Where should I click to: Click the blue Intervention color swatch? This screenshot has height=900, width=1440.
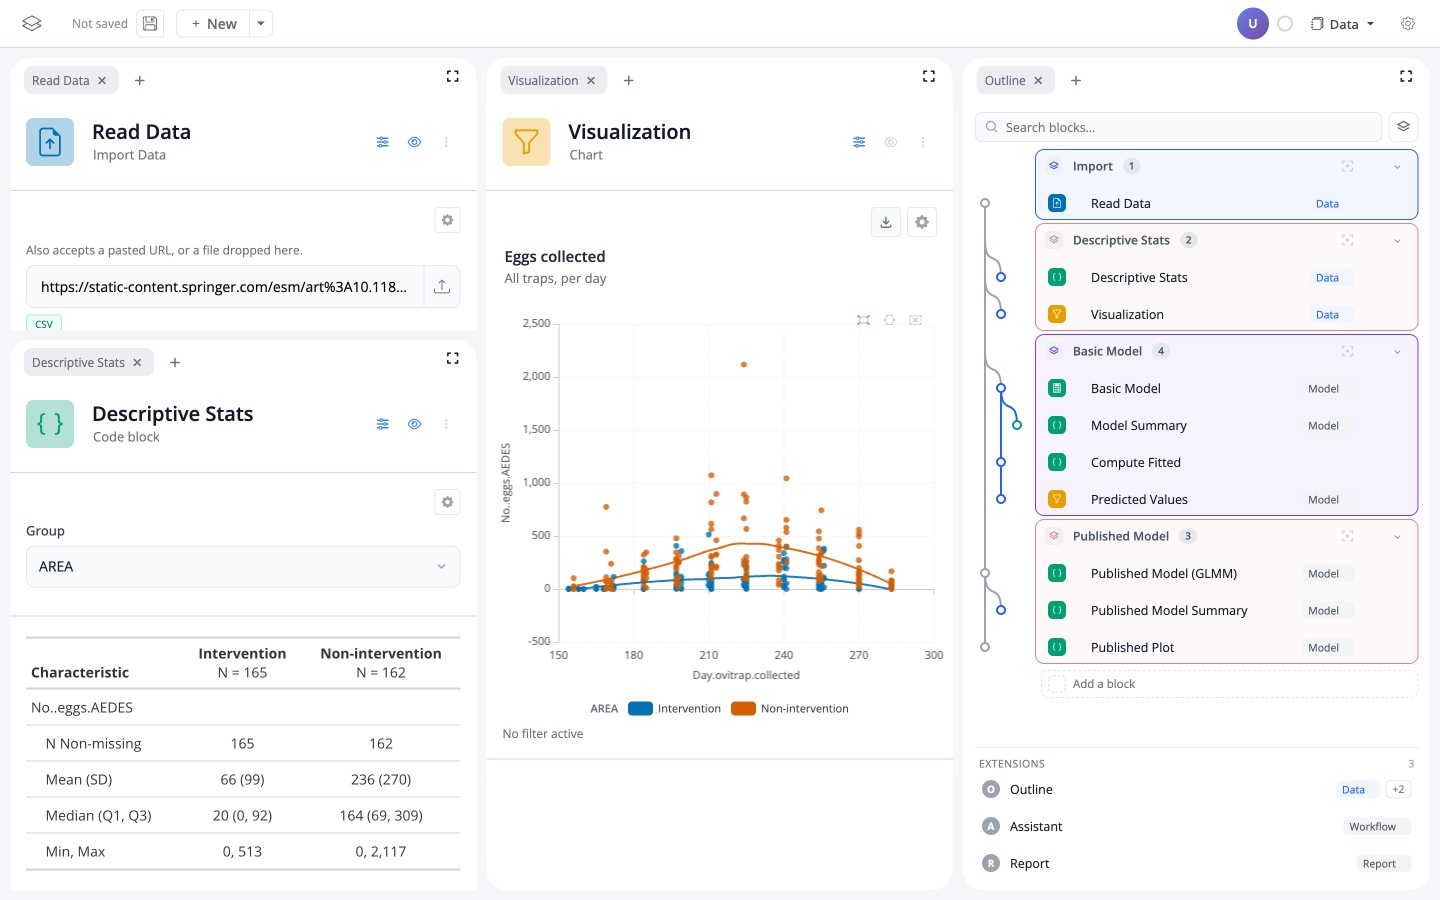pos(640,709)
